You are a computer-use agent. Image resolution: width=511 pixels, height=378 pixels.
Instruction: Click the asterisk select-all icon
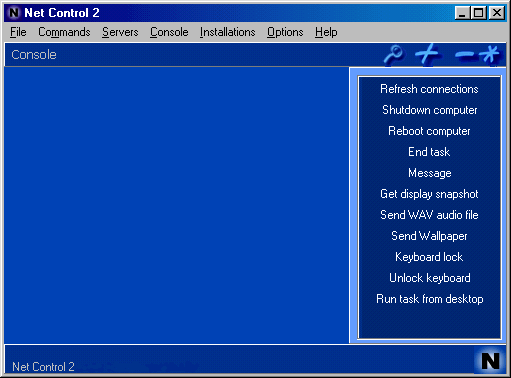coord(490,54)
